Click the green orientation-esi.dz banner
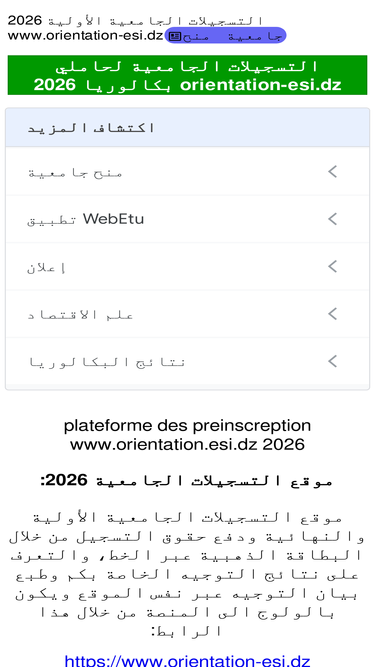 (x=188, y=75)
